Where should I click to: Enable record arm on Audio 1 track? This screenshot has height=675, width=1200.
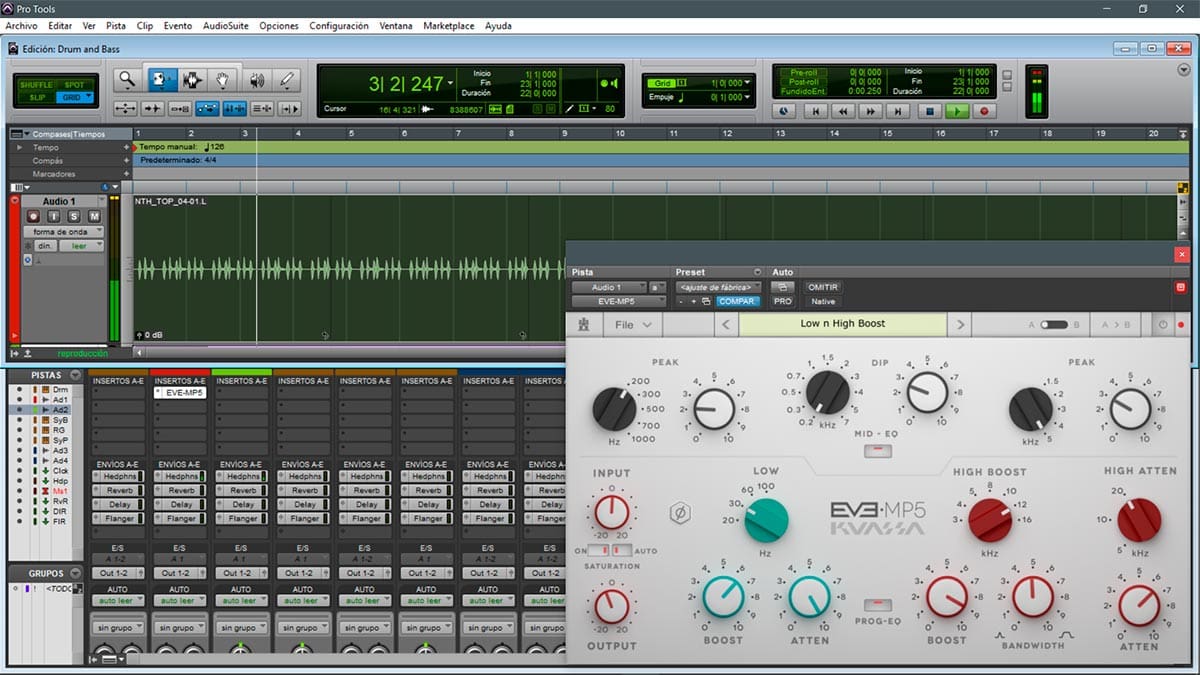click(33, 216)
